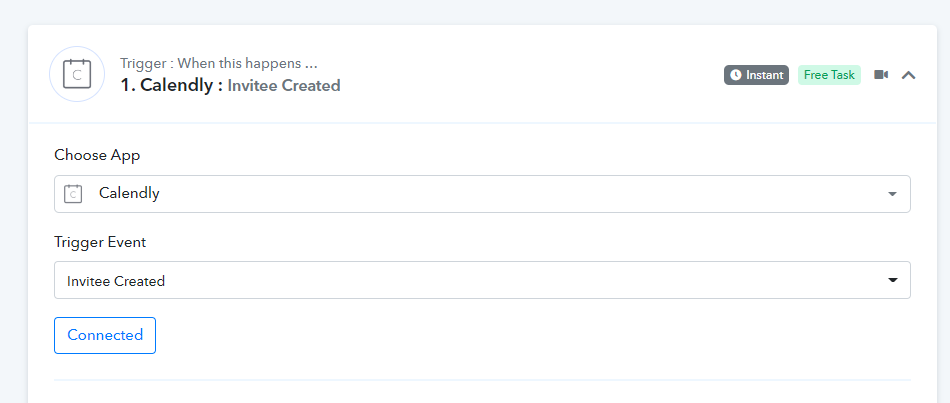950x403 pixels.
Task: Click the round Calendly calendar icon in header
Action: [77, 74]
